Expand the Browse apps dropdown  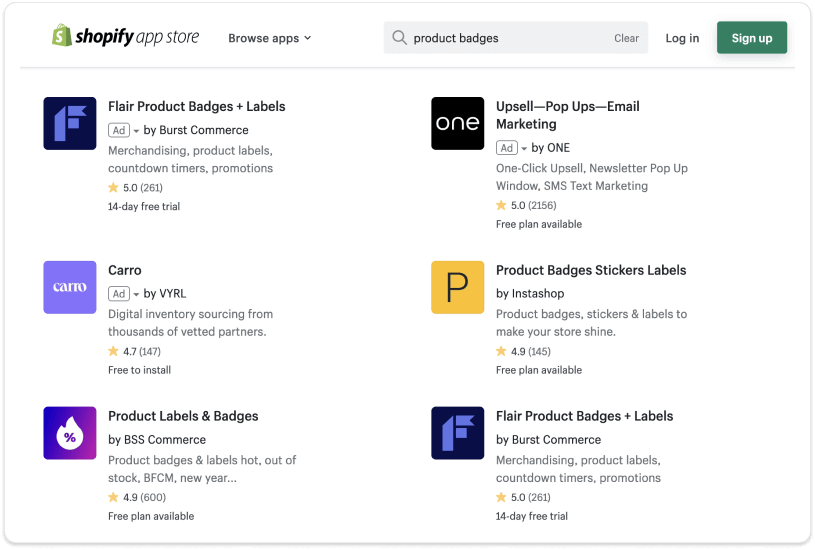pyautogui.click(x=270, y=38)
